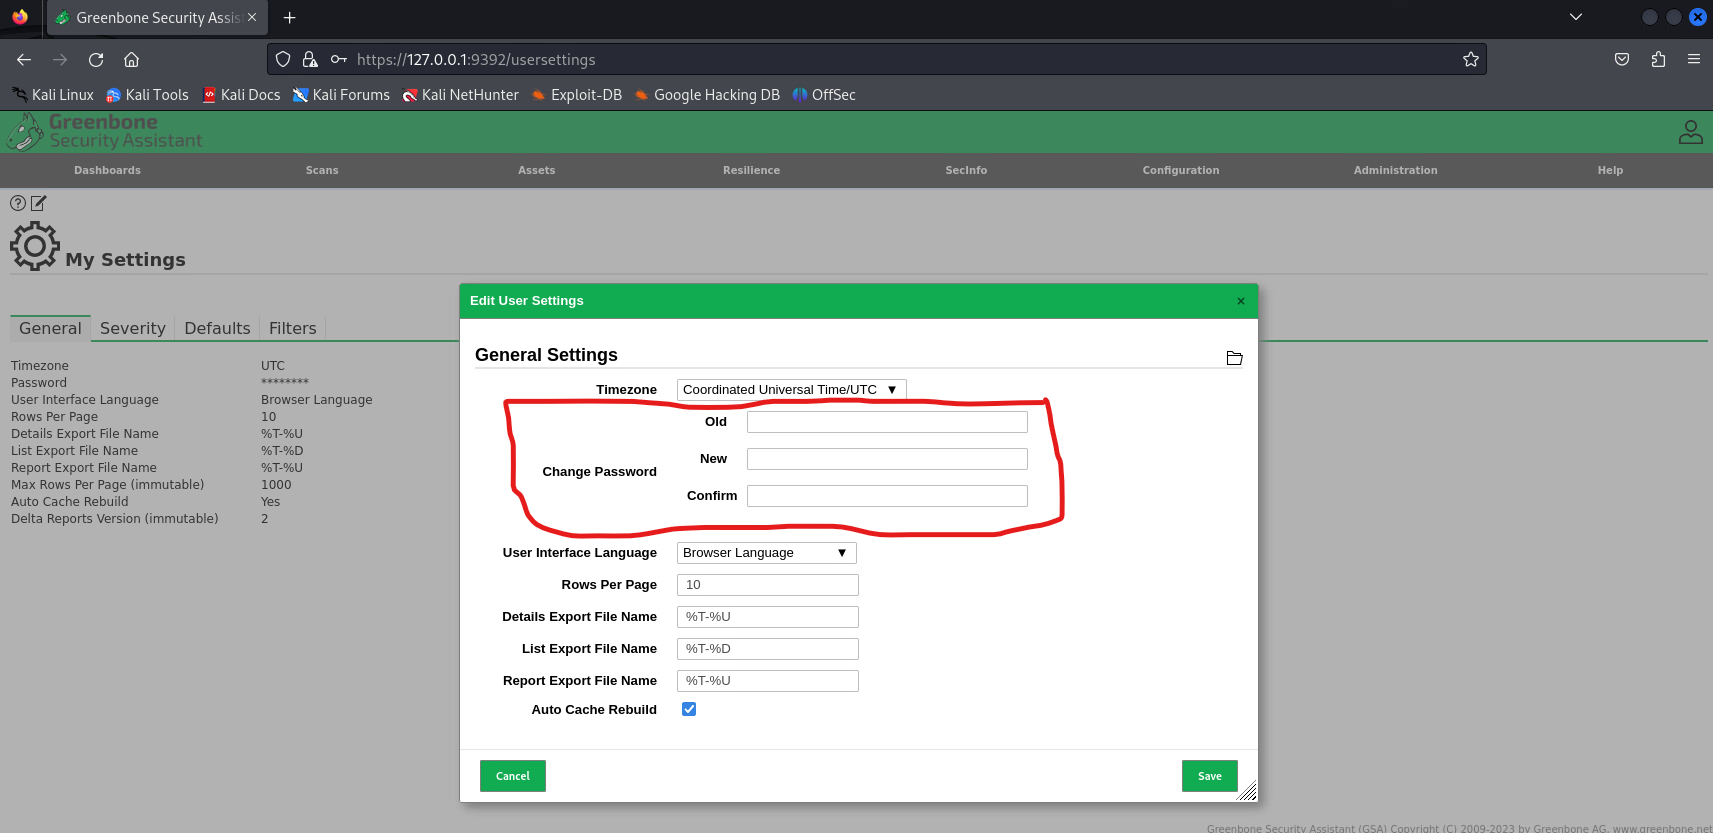Screen dimensions: 1713x833
Task: Click the Report Export File Name field
Action: [768, 681]
